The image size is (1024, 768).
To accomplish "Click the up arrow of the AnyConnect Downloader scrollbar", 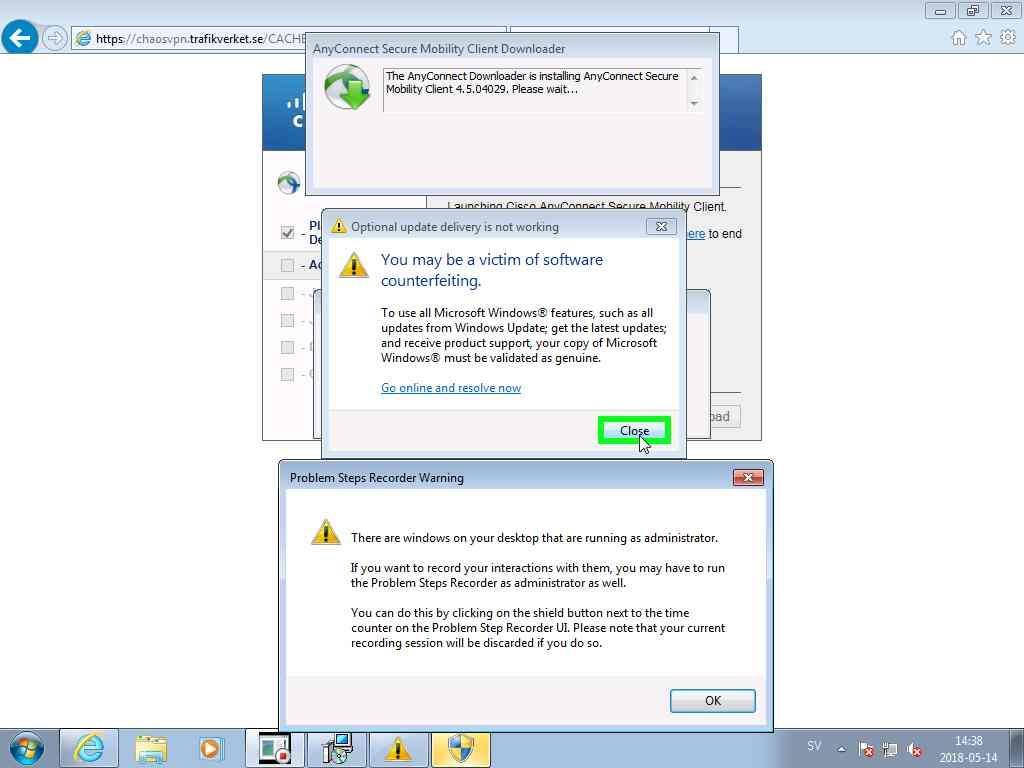I will click(x=694, y=78).
